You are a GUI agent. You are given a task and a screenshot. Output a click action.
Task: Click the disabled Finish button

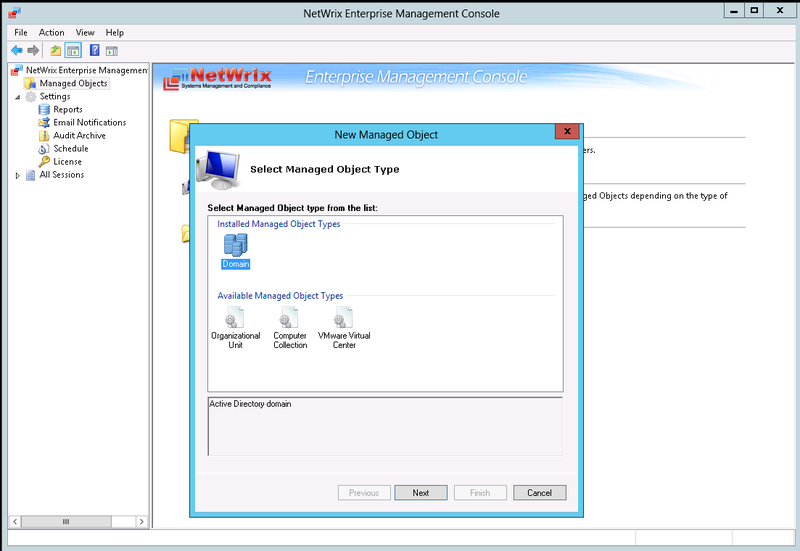point(480,493)
